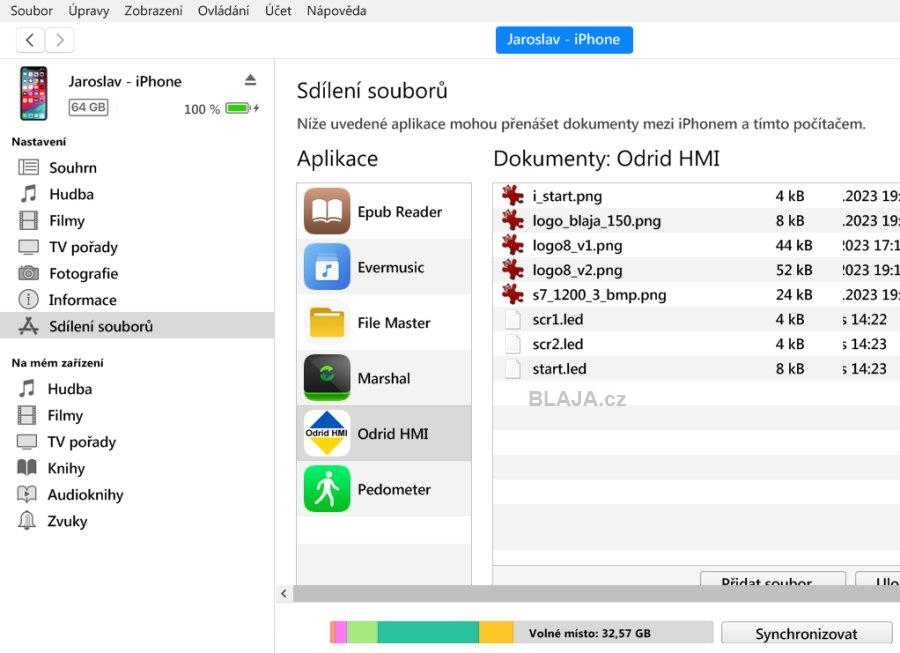Viewport: 900px width, 653px height.
Task: Select file scr2.led
Action: click(696, 344)
